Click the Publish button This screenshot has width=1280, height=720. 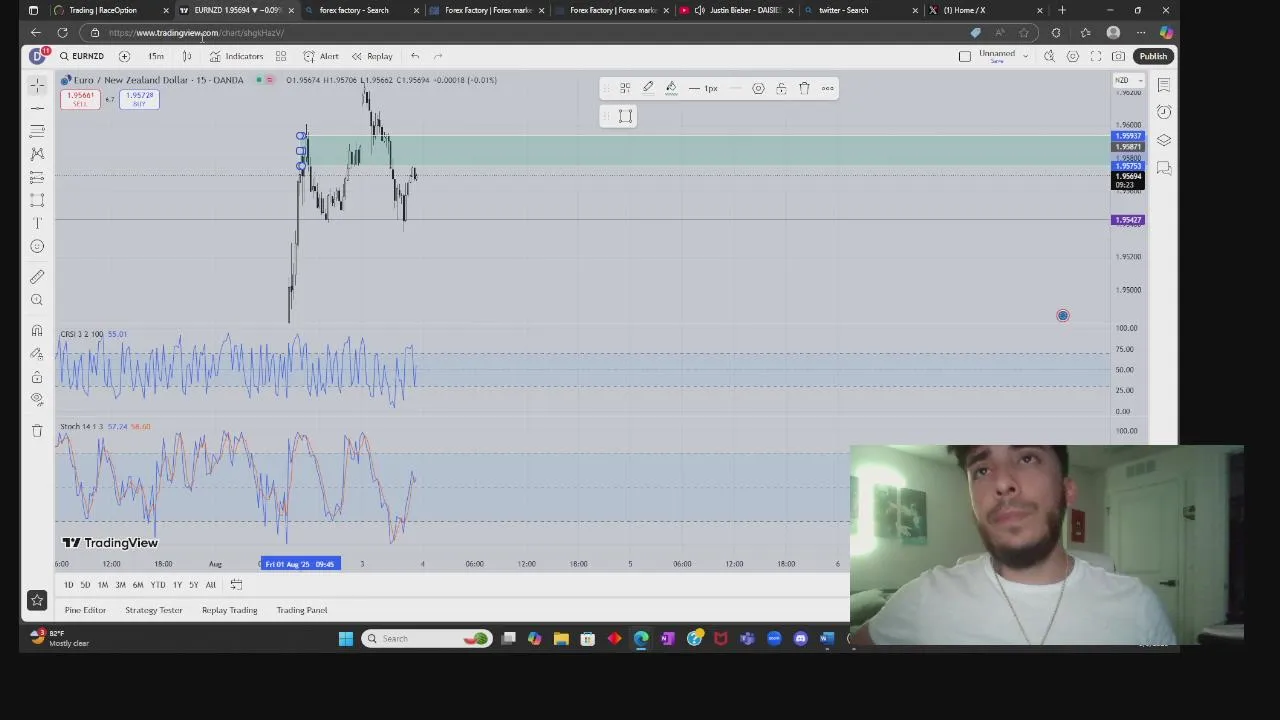[1153, 56]
